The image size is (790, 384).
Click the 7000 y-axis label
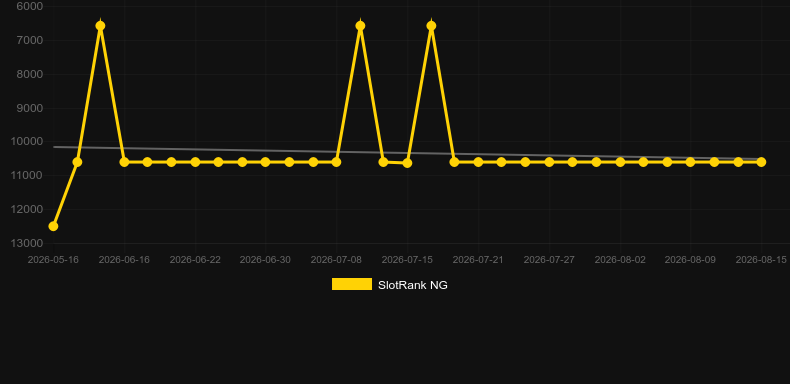pyautogui.click(x=30, y=40)
